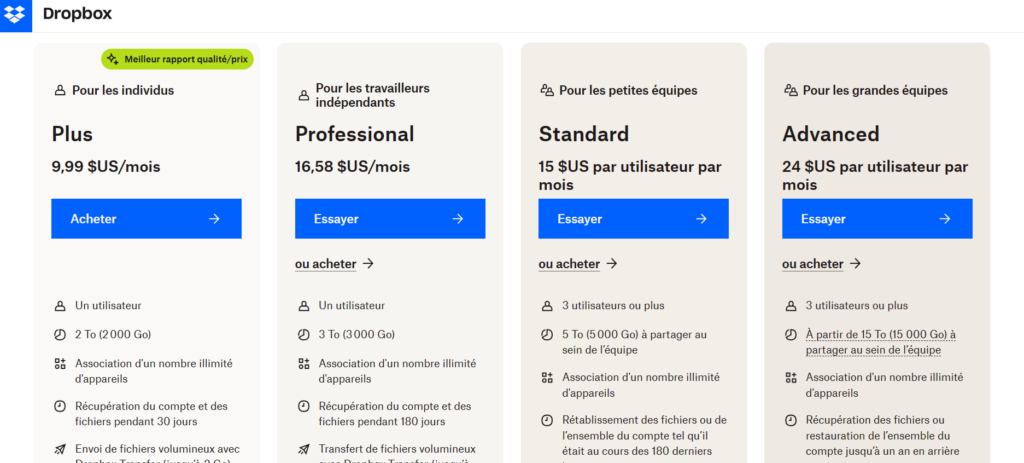1024x463 pixels.
Task: Open the À partir de 15 To underlined link
Action: pos(880,343)
